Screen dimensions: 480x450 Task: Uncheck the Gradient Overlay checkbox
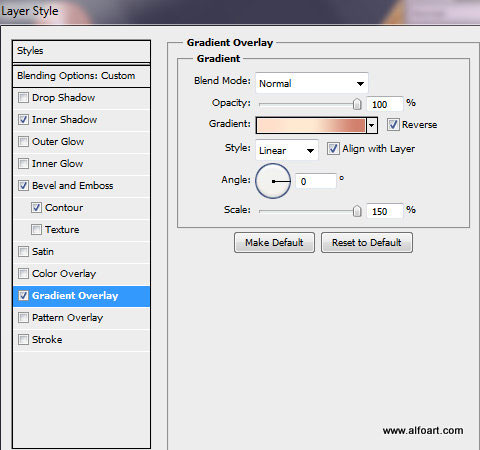tap(23, 296)
